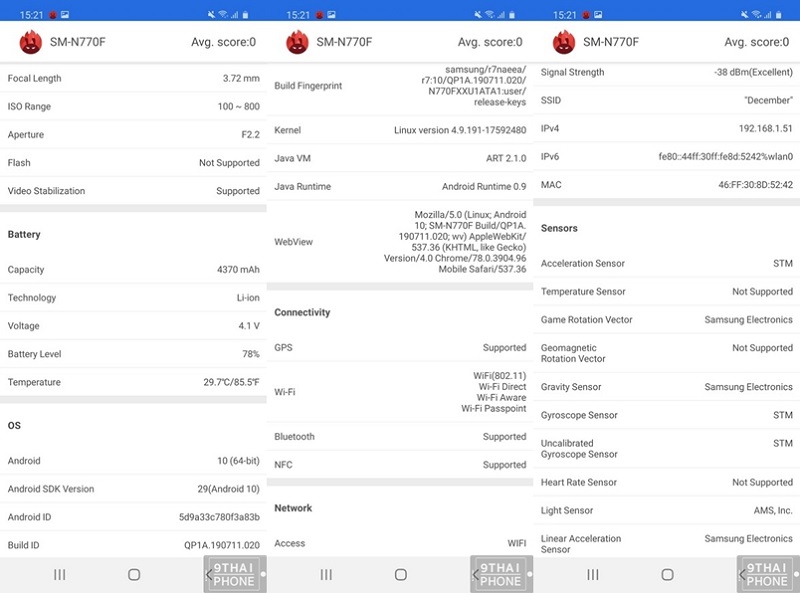The image size is (800, 593).
Task: Select the "ART 2.1.0" Java VM value
Action: point(506,158)
